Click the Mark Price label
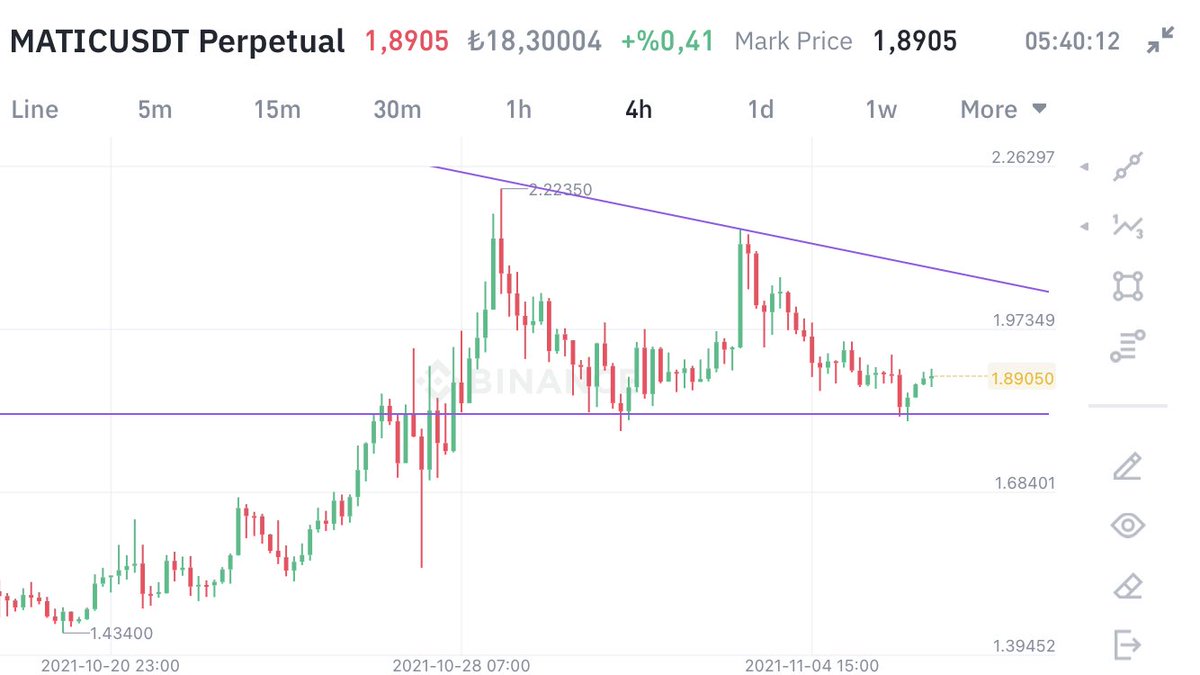Viewport: 1200px width, 675px height. click(793, 42)
